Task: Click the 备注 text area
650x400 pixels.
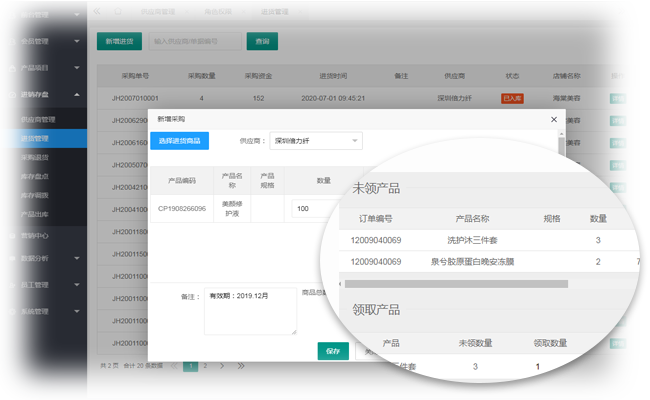Action: coord(250,312)
